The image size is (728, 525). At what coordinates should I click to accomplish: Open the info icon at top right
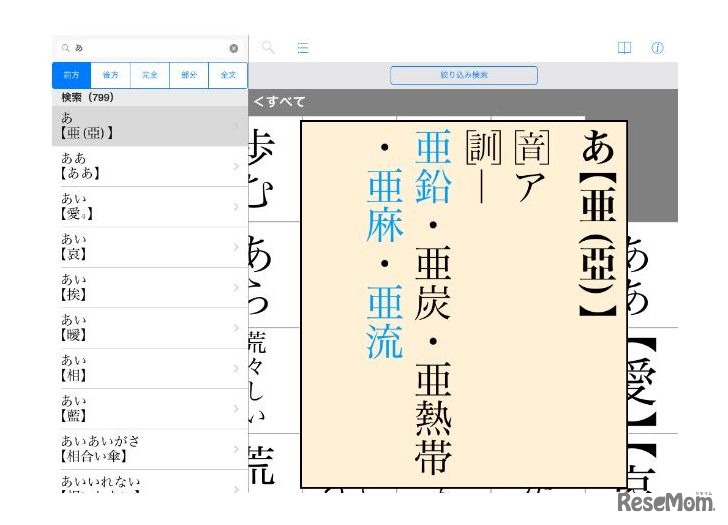click(657, 48)
